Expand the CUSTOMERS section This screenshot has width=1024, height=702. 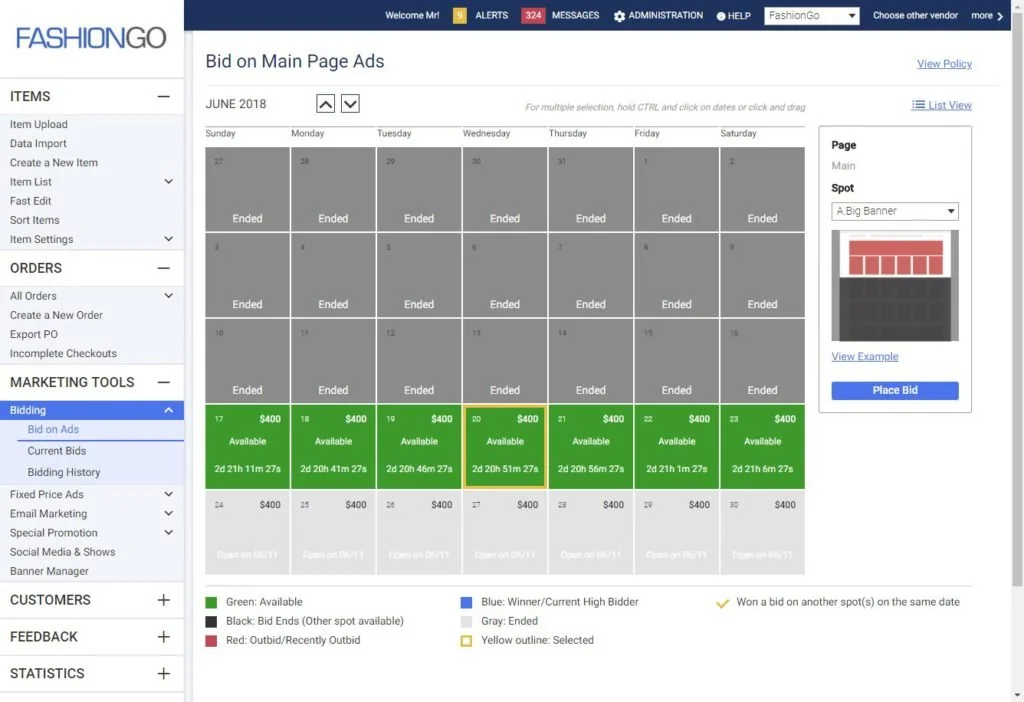point(163,599)
